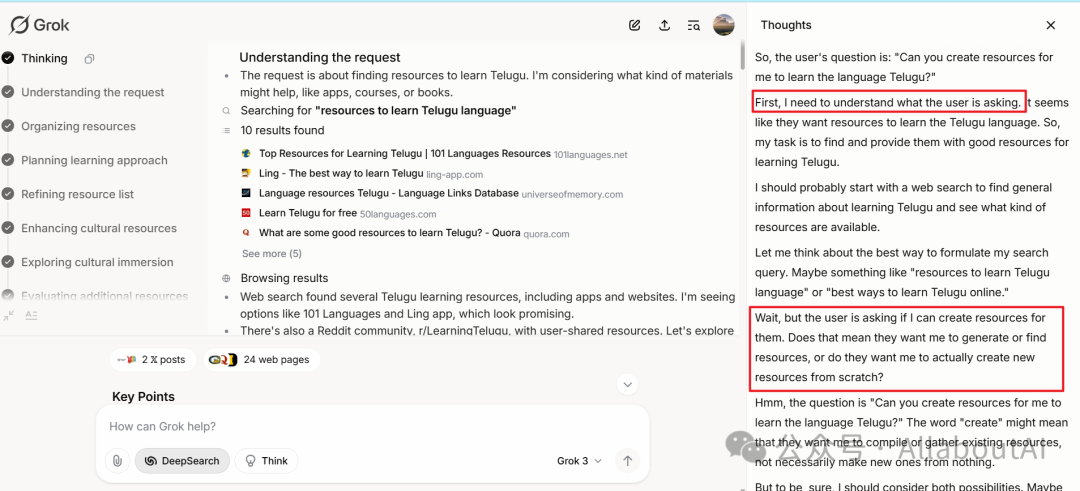
Task: Open the user profile avatar
Action: [723, 25]
